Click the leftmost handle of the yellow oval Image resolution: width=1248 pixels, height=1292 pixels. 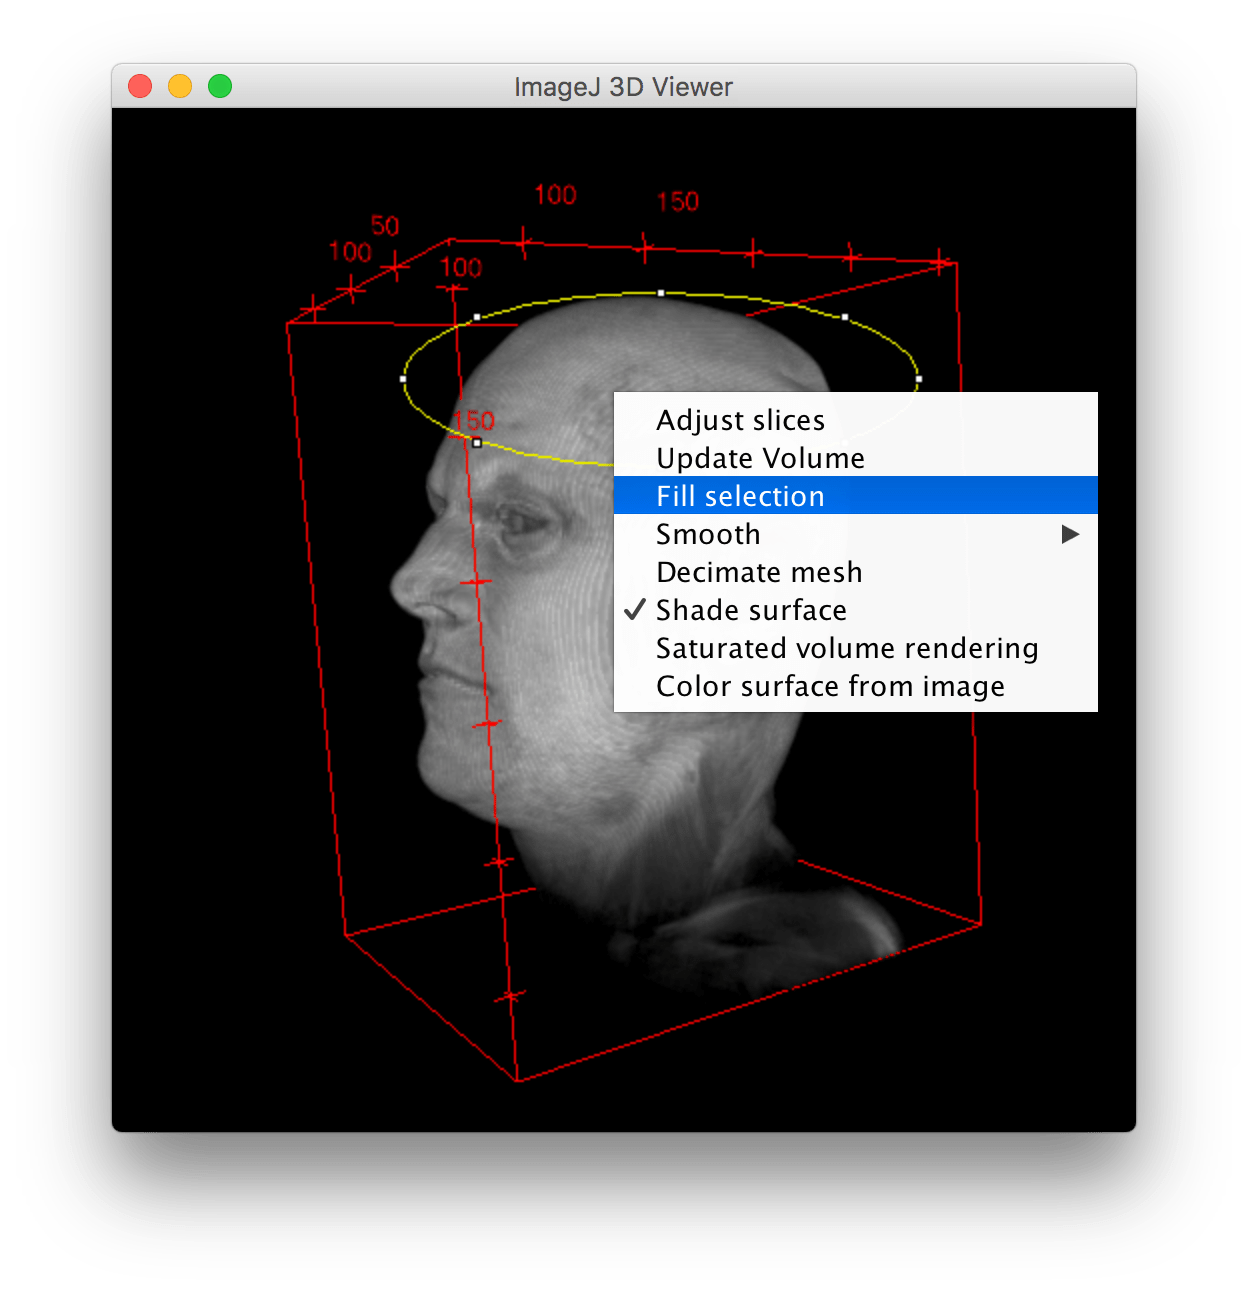coord(403,379)
